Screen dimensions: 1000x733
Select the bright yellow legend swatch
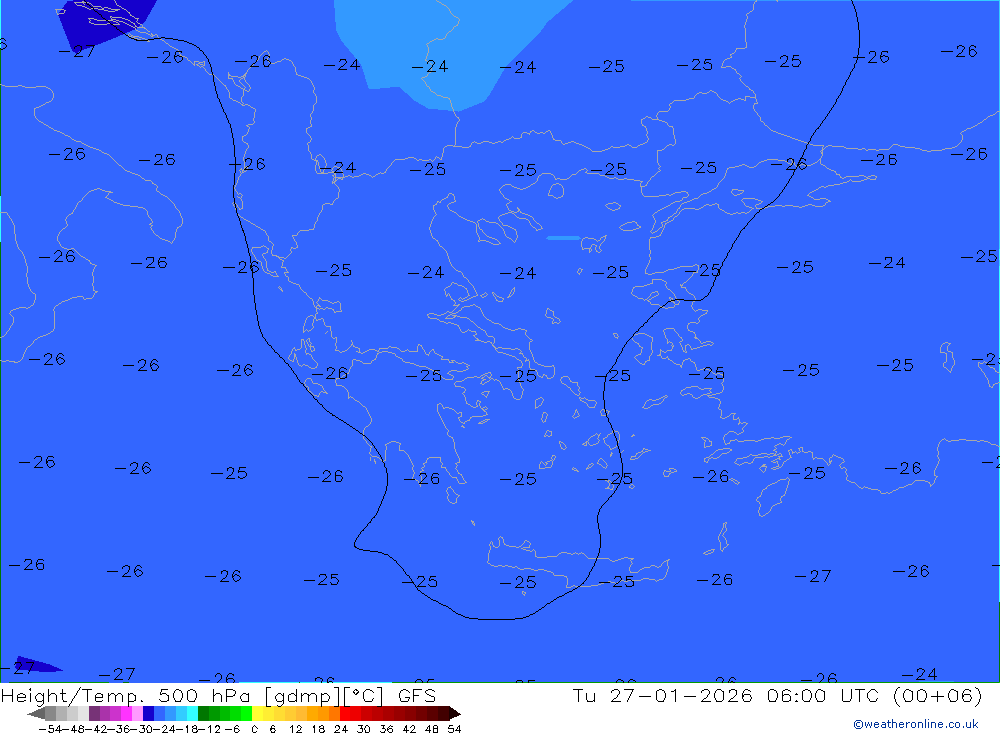(x=258, y=713)
